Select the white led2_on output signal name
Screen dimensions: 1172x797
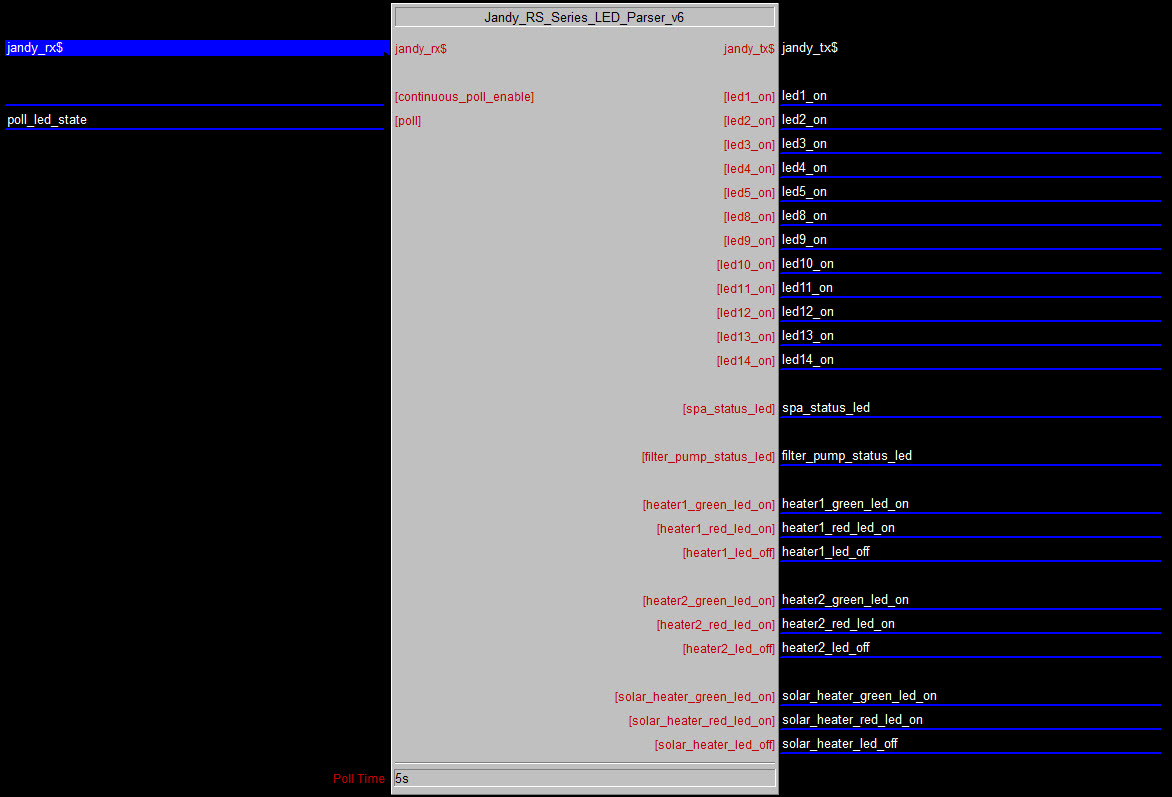pyautogui.click(x=804, y=120)
